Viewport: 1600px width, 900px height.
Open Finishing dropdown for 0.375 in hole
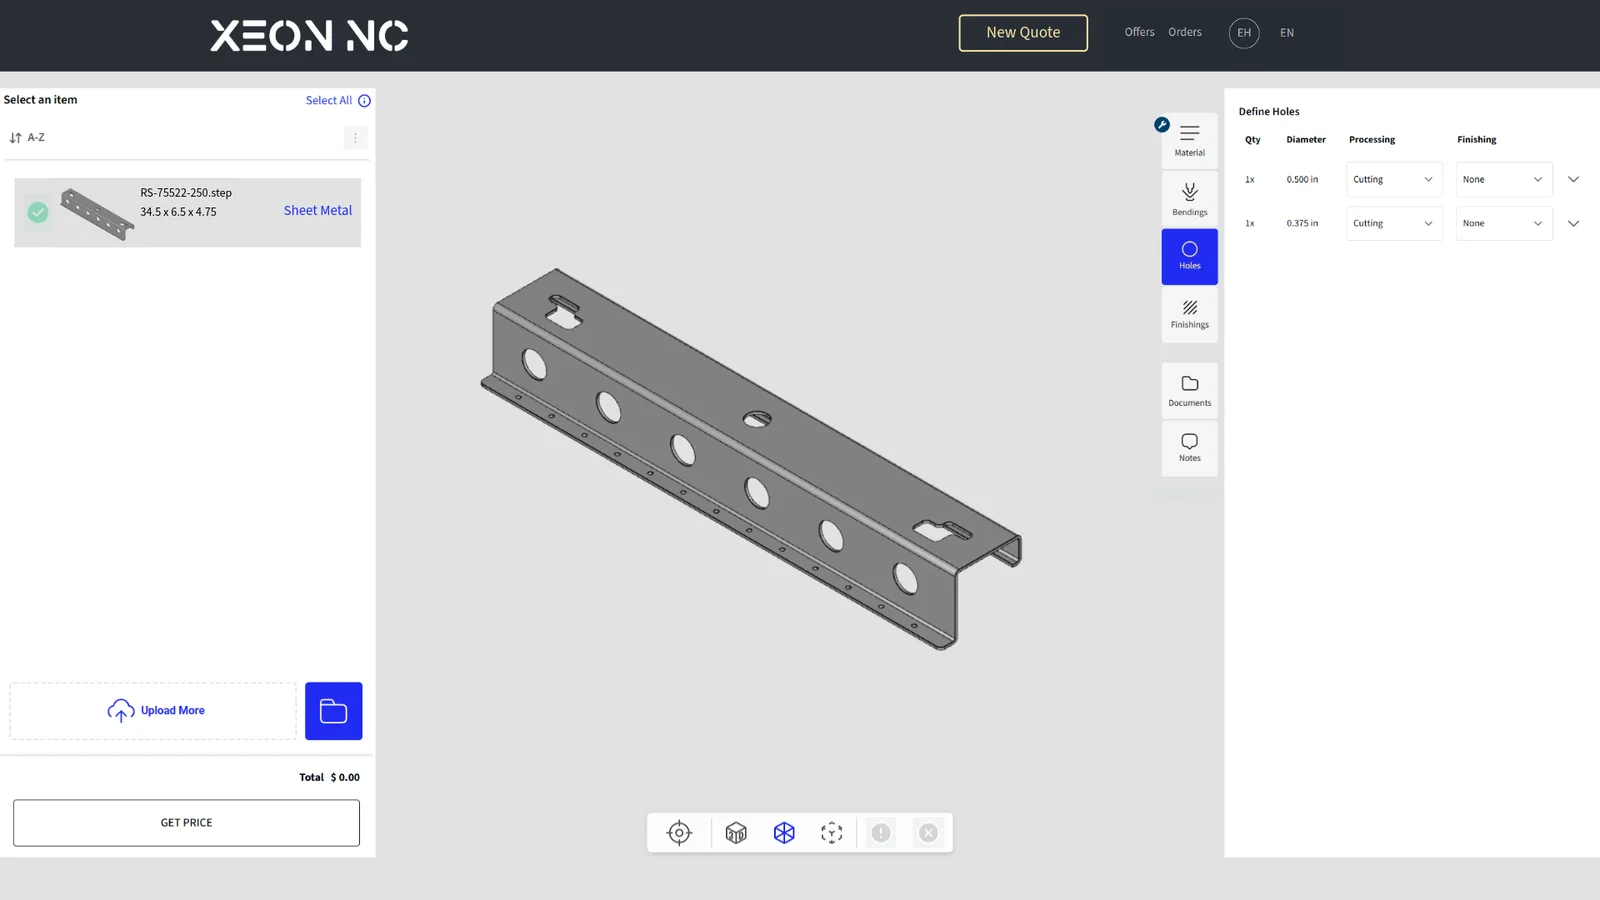(1504, 224)
